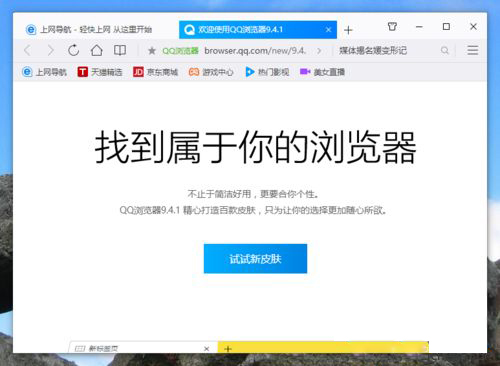Open the reading mode book icon
The width and height of the screenshot is (500, 366).
[120, 50]
